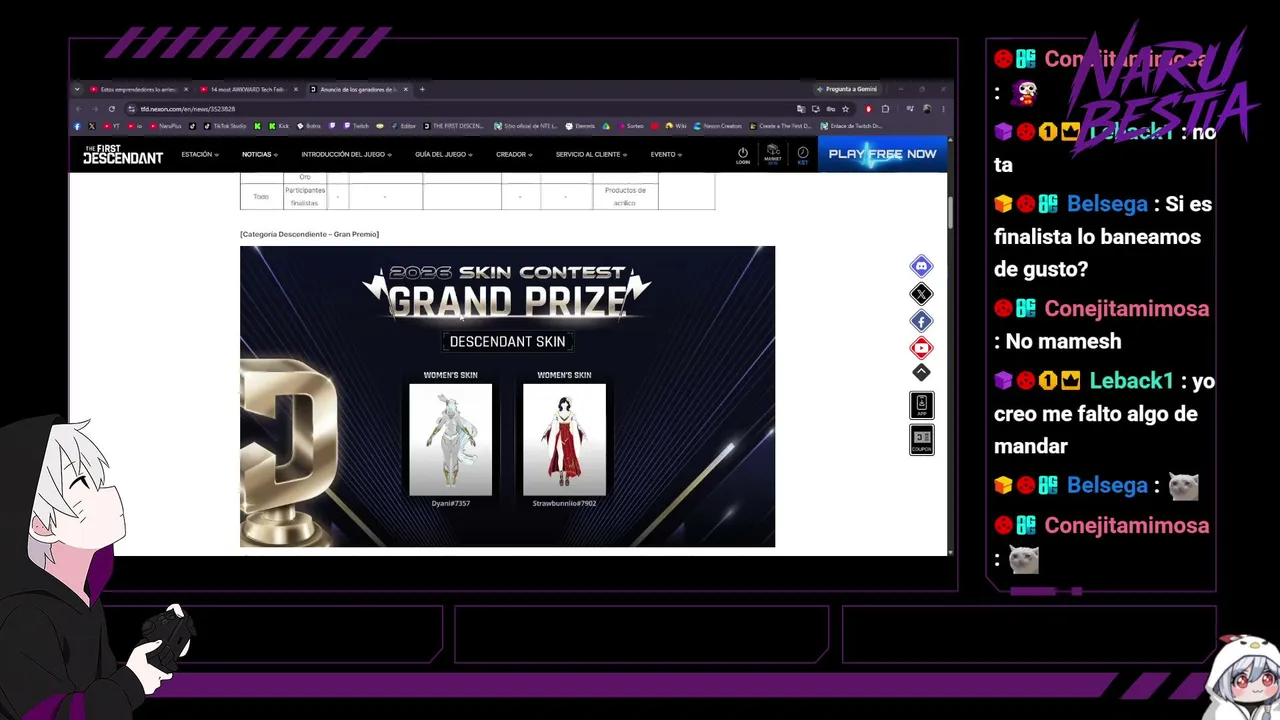The height and width of the screenshot is (720, 1280).
Task: Close the '14 most AWKWARD Tech Fails' tab
Action: 295,89
